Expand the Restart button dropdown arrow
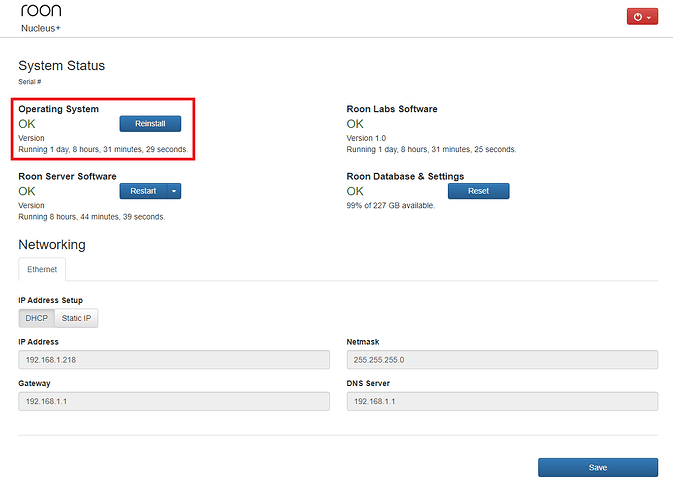Viewport: 673px width, 500px height. point(174,191)
